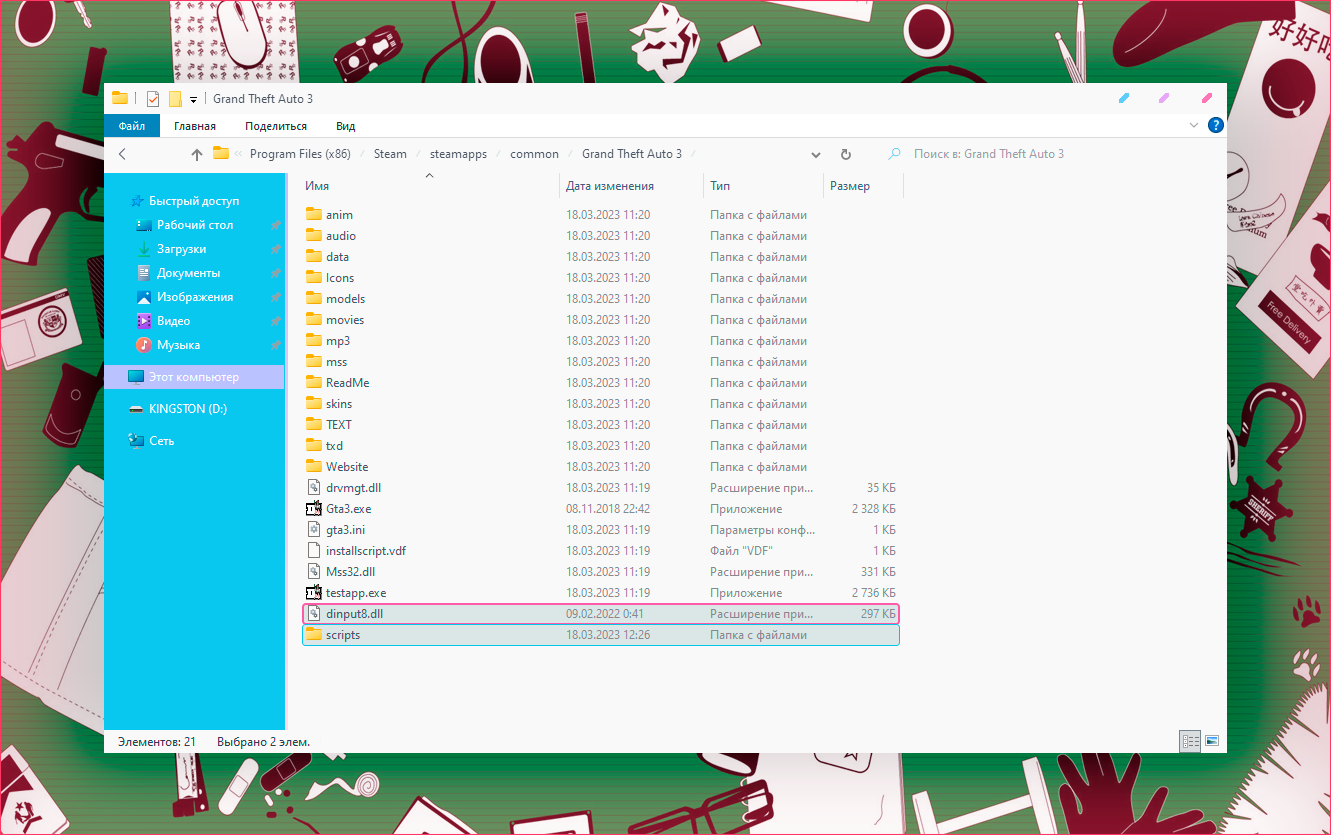Click the Рабочий стол desktop icon in sidebar

click(144, 225)
